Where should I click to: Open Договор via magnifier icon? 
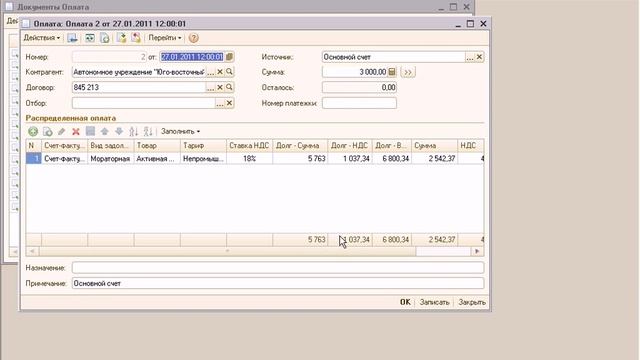click(x=229, y=87)
